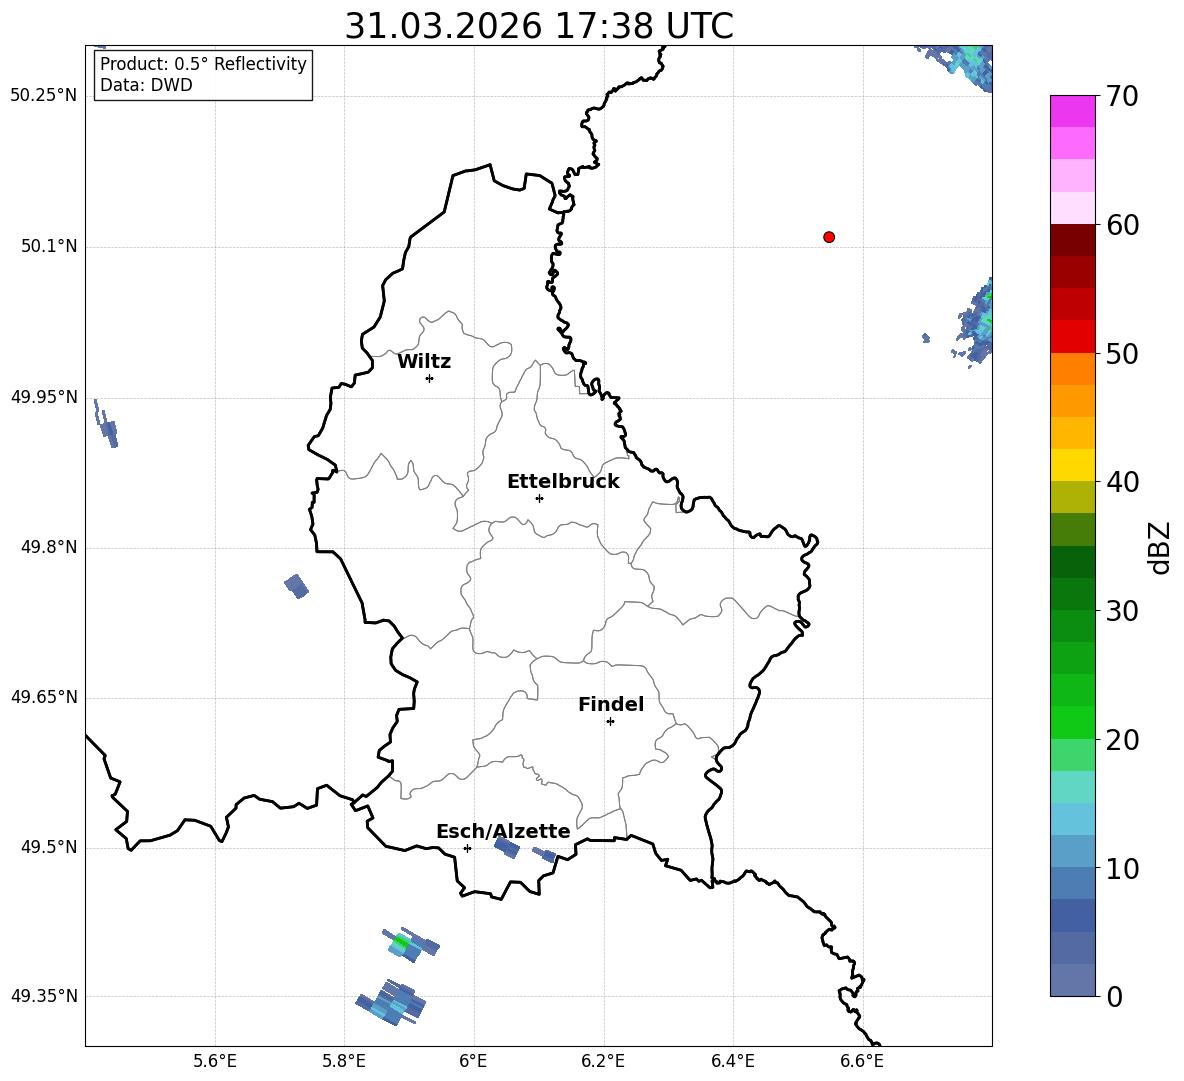The height and width of the screenshot is (1081, 1184).
Task: Click the 40 value on the colorbar
Action: point(1122,482)
